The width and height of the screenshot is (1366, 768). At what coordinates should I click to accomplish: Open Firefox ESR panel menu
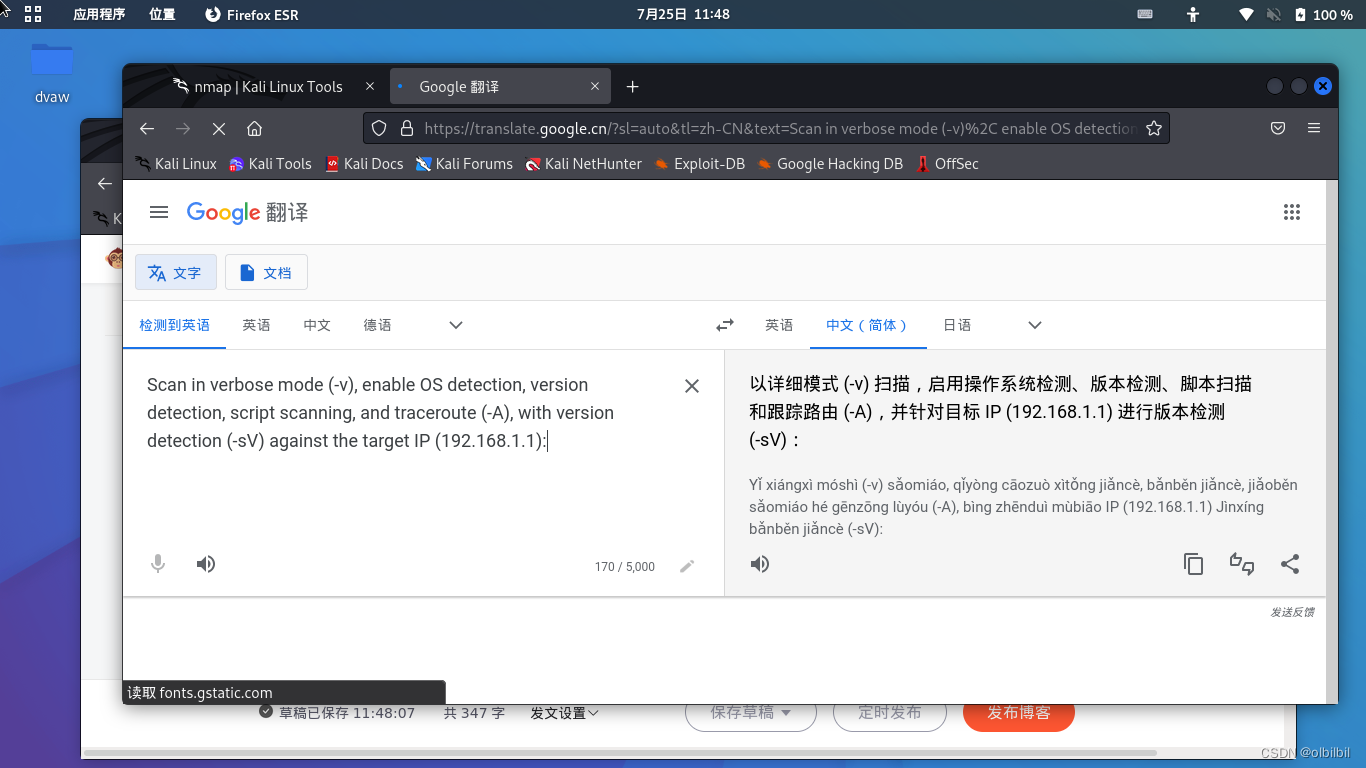point(251,14)
